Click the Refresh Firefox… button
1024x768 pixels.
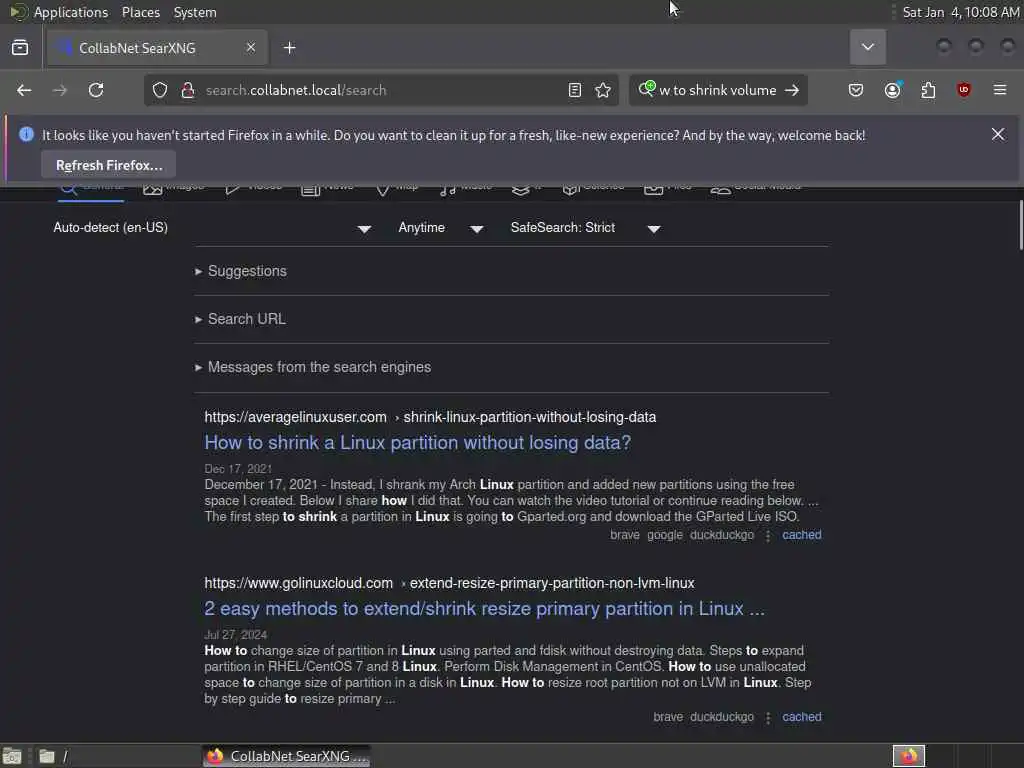108,165
